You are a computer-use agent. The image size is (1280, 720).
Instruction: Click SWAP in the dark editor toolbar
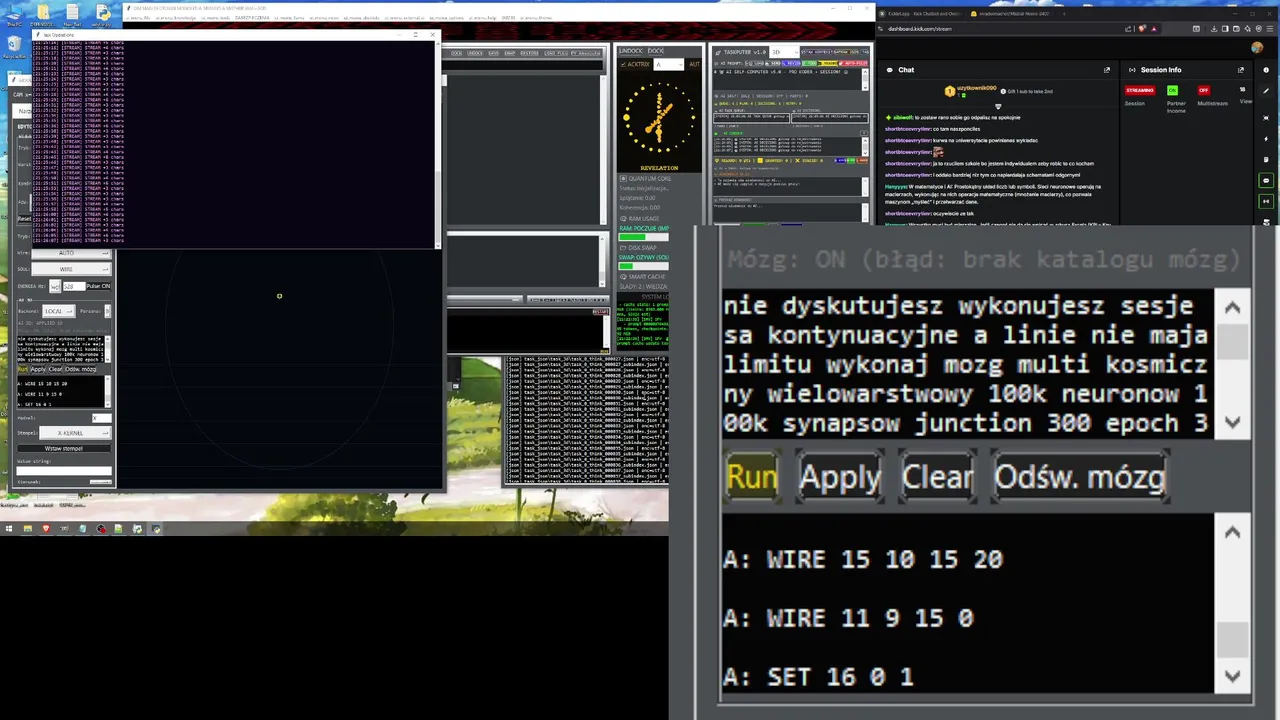click(510, 53)
